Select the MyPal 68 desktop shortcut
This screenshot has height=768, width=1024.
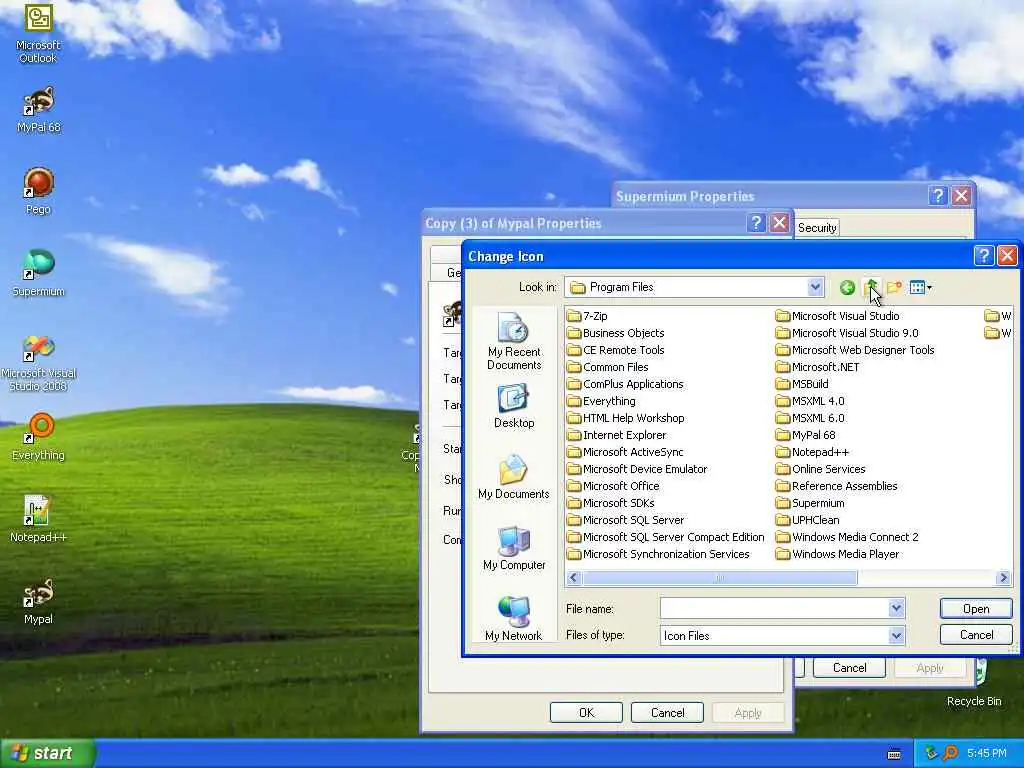pyautogui.click(x=39, y=110)
